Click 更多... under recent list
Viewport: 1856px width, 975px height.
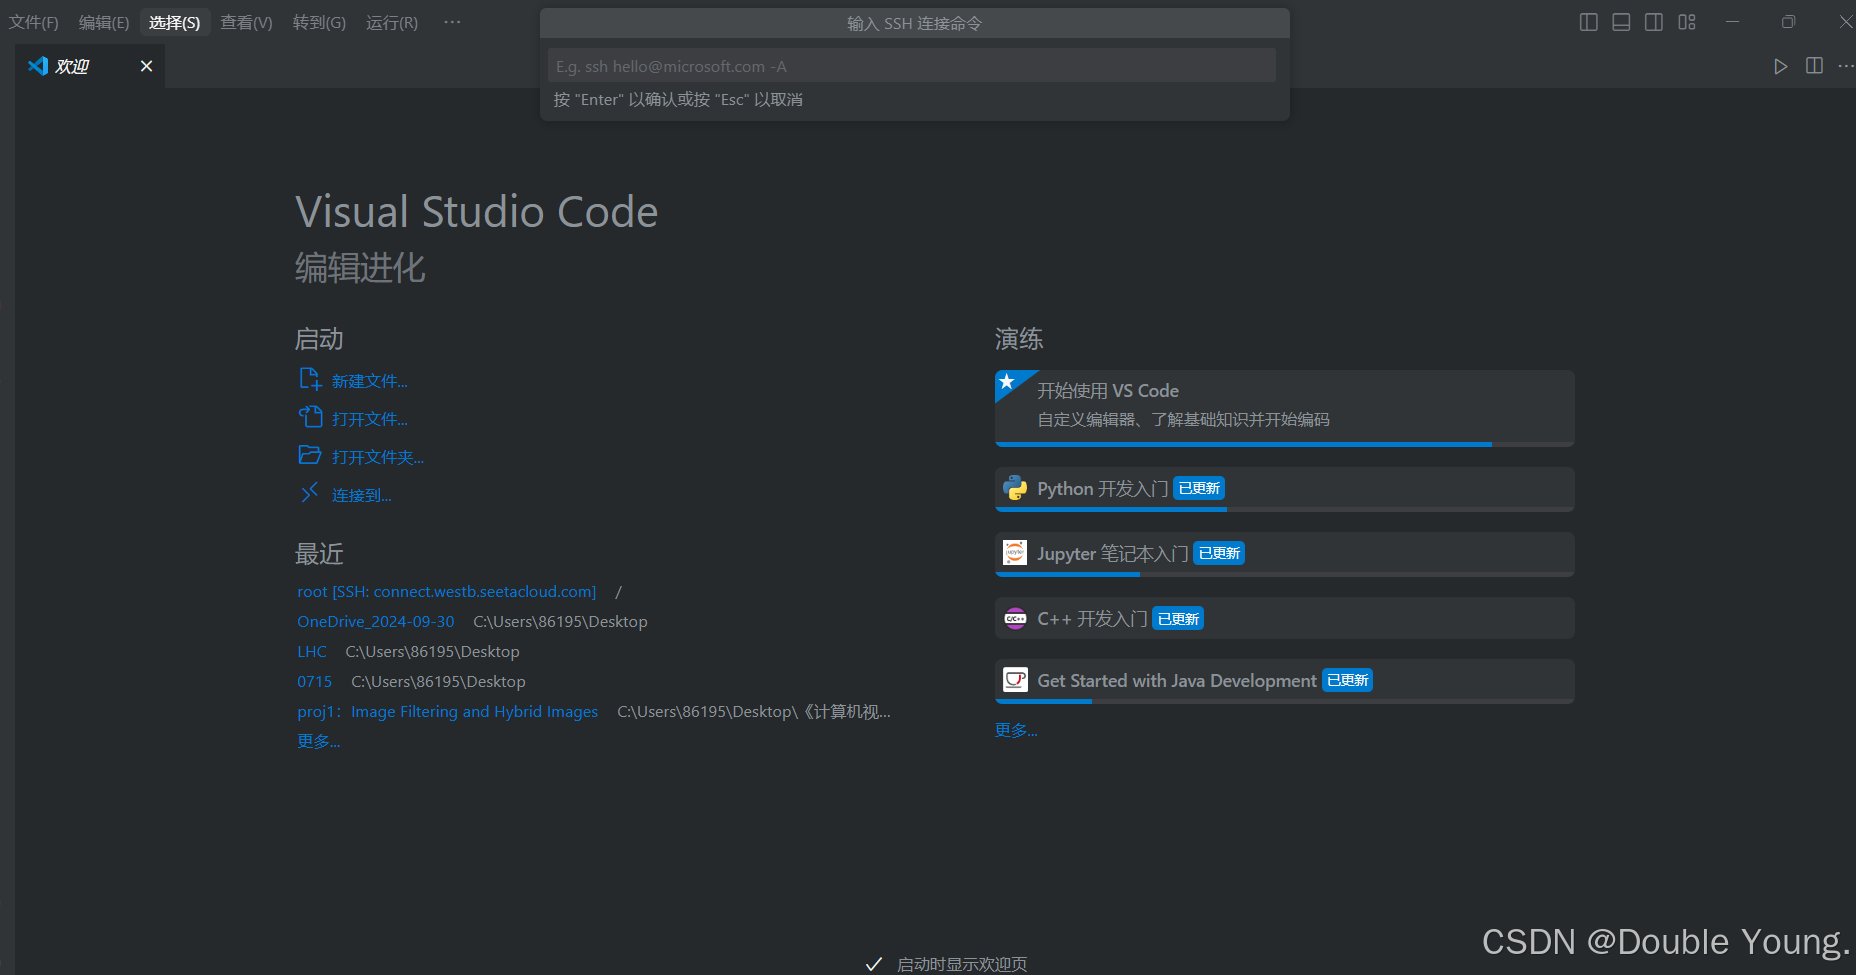point(319,741)
